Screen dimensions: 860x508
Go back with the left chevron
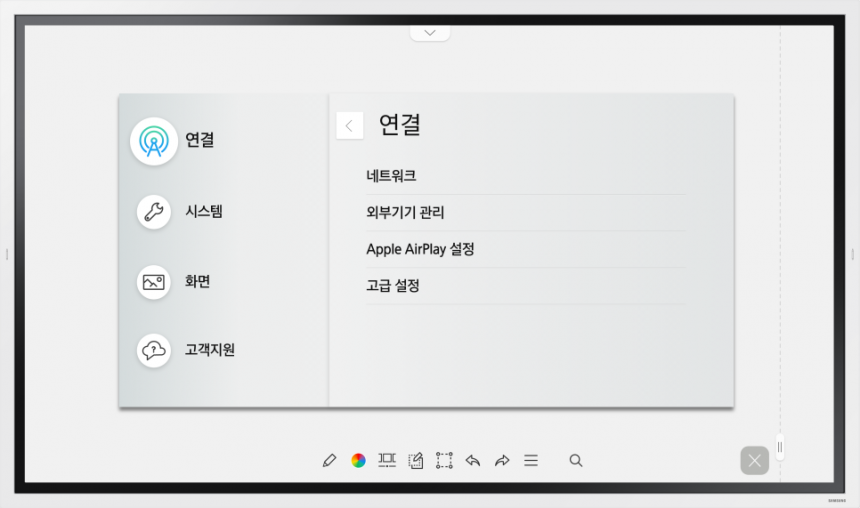[x=349, y=126]
